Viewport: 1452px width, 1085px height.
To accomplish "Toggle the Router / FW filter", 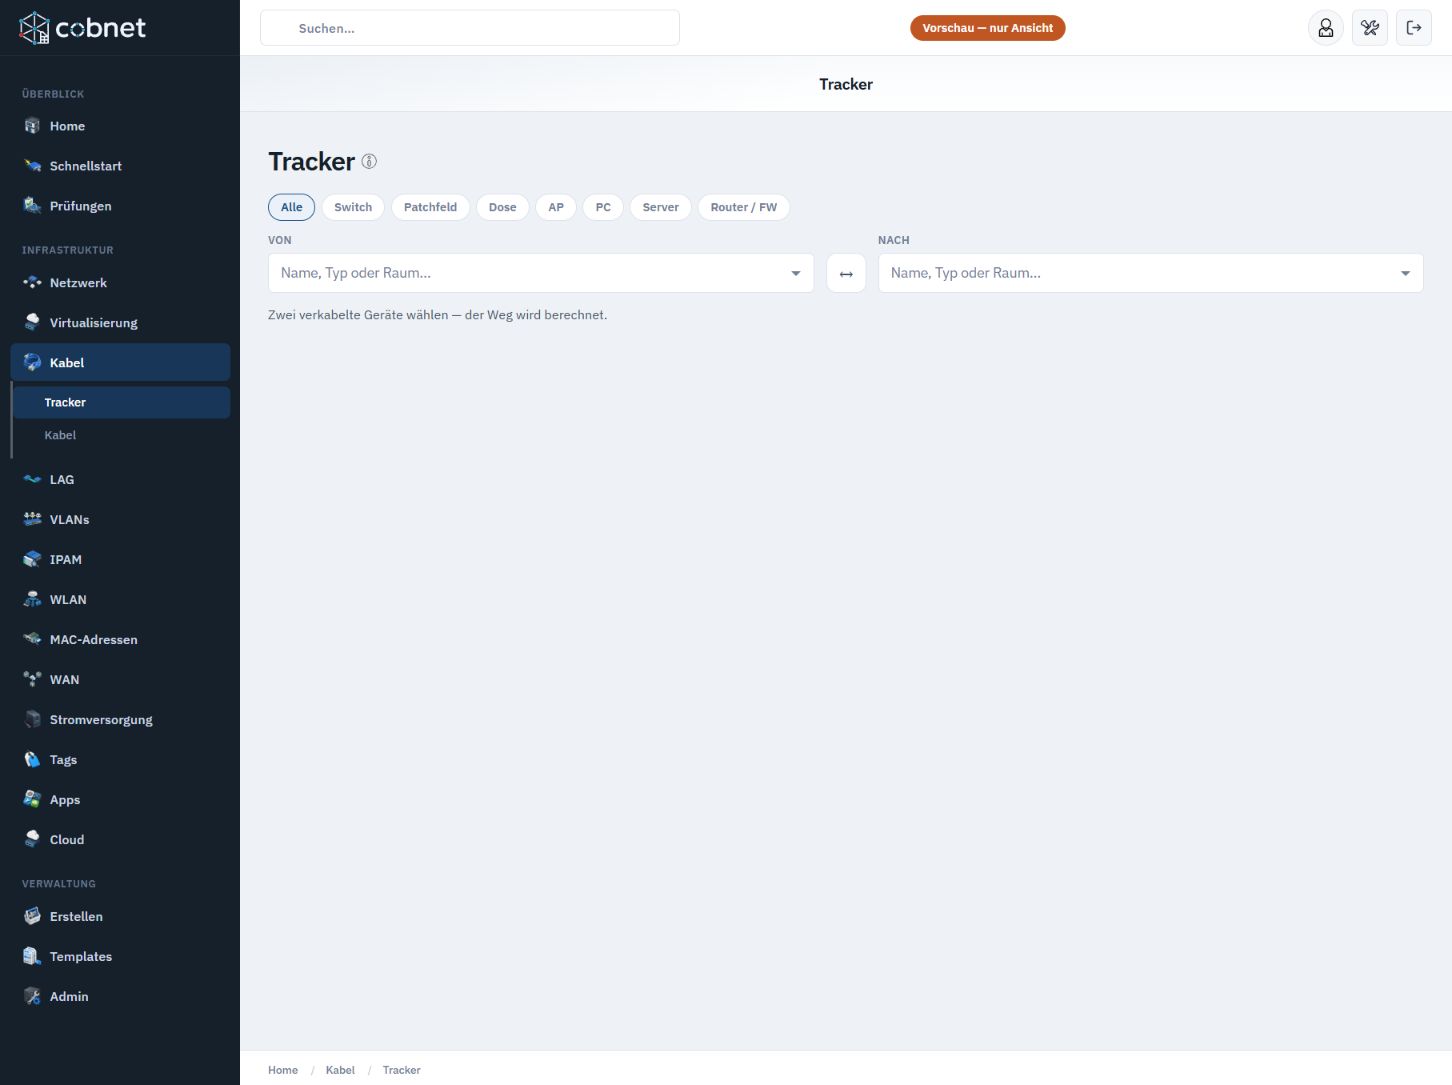I will (x=744, y=207).
